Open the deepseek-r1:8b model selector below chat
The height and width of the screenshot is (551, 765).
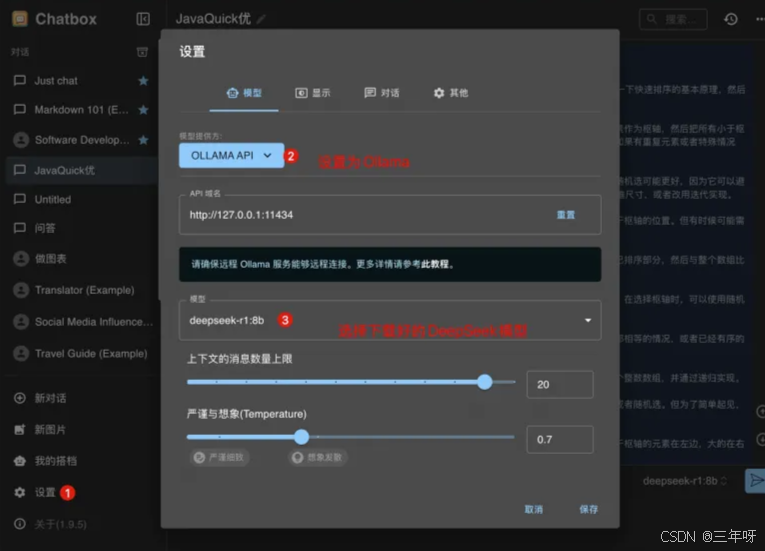684,481
